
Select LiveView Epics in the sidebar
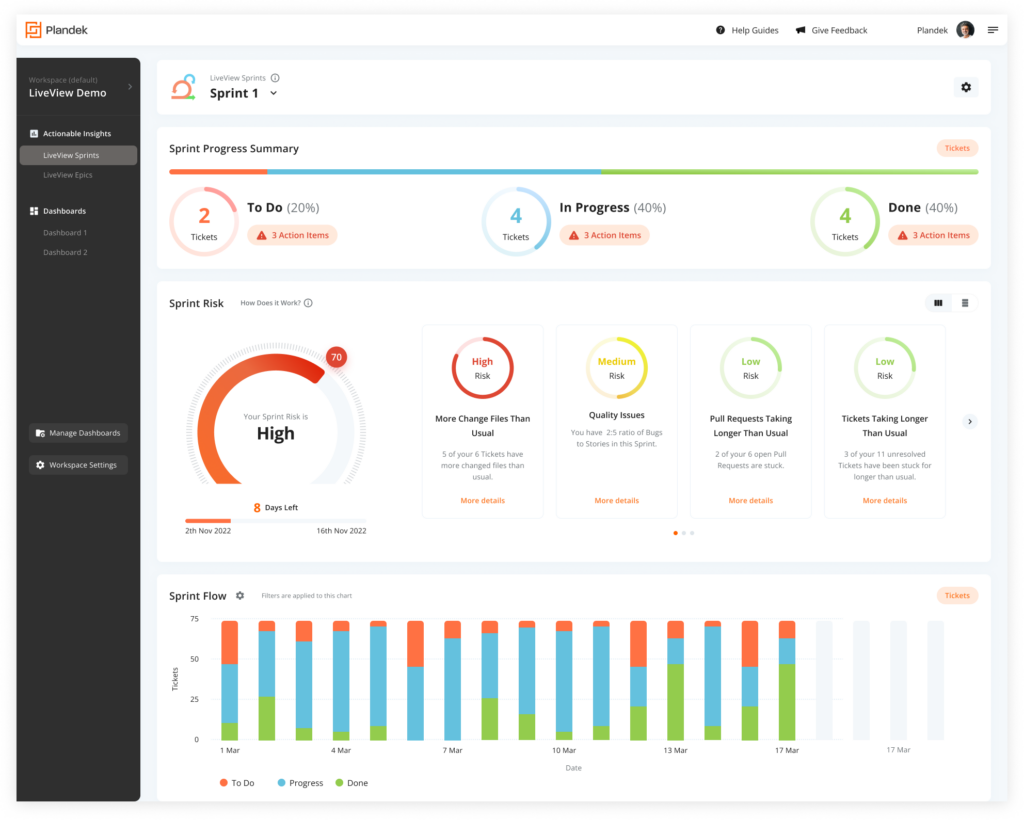70,175
